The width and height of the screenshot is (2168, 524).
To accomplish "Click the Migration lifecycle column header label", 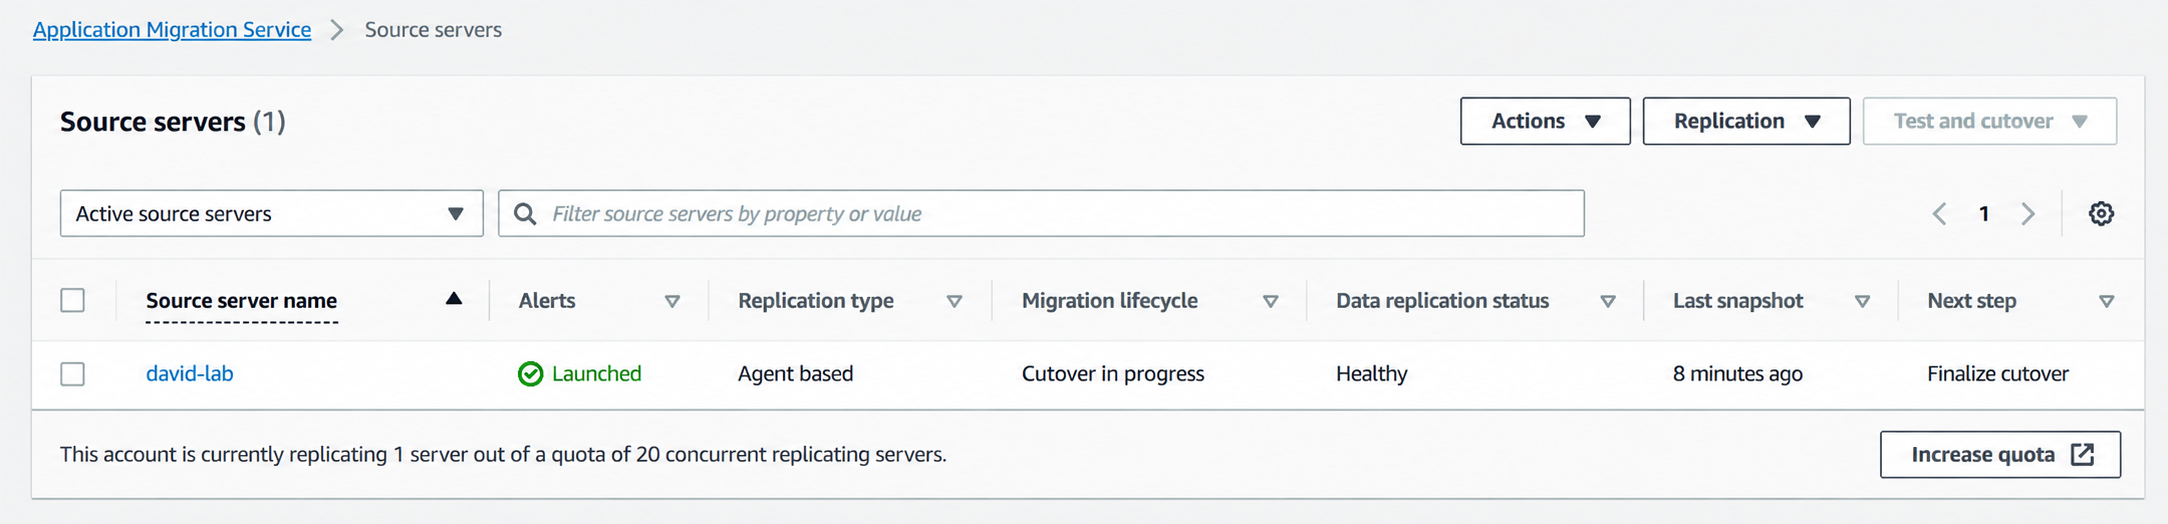I will click(1110, 301).
